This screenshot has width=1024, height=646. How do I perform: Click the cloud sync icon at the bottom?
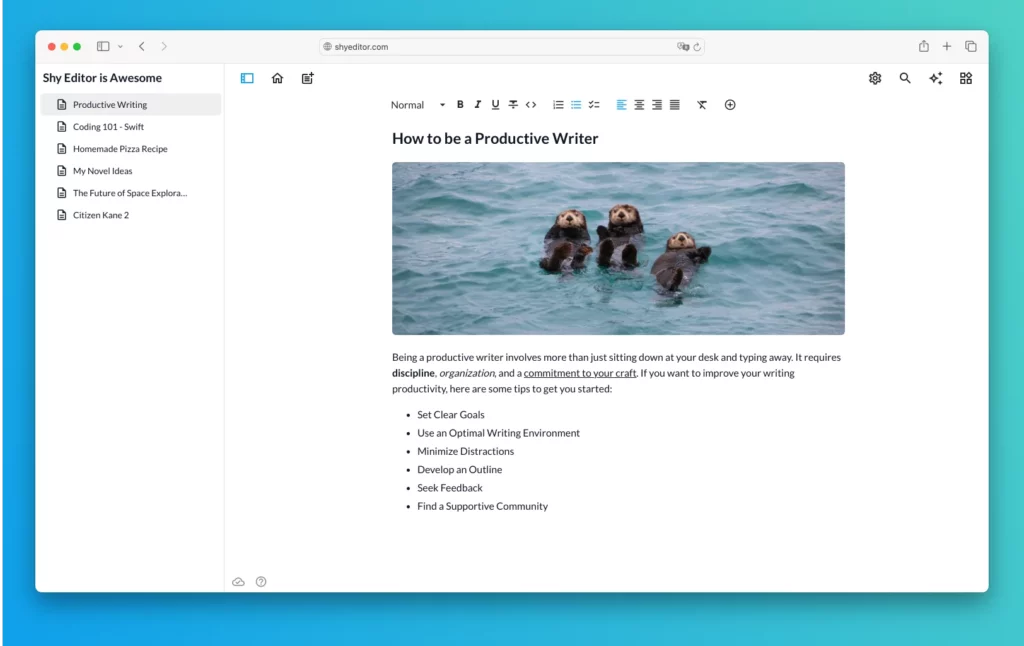coord(238,582)
